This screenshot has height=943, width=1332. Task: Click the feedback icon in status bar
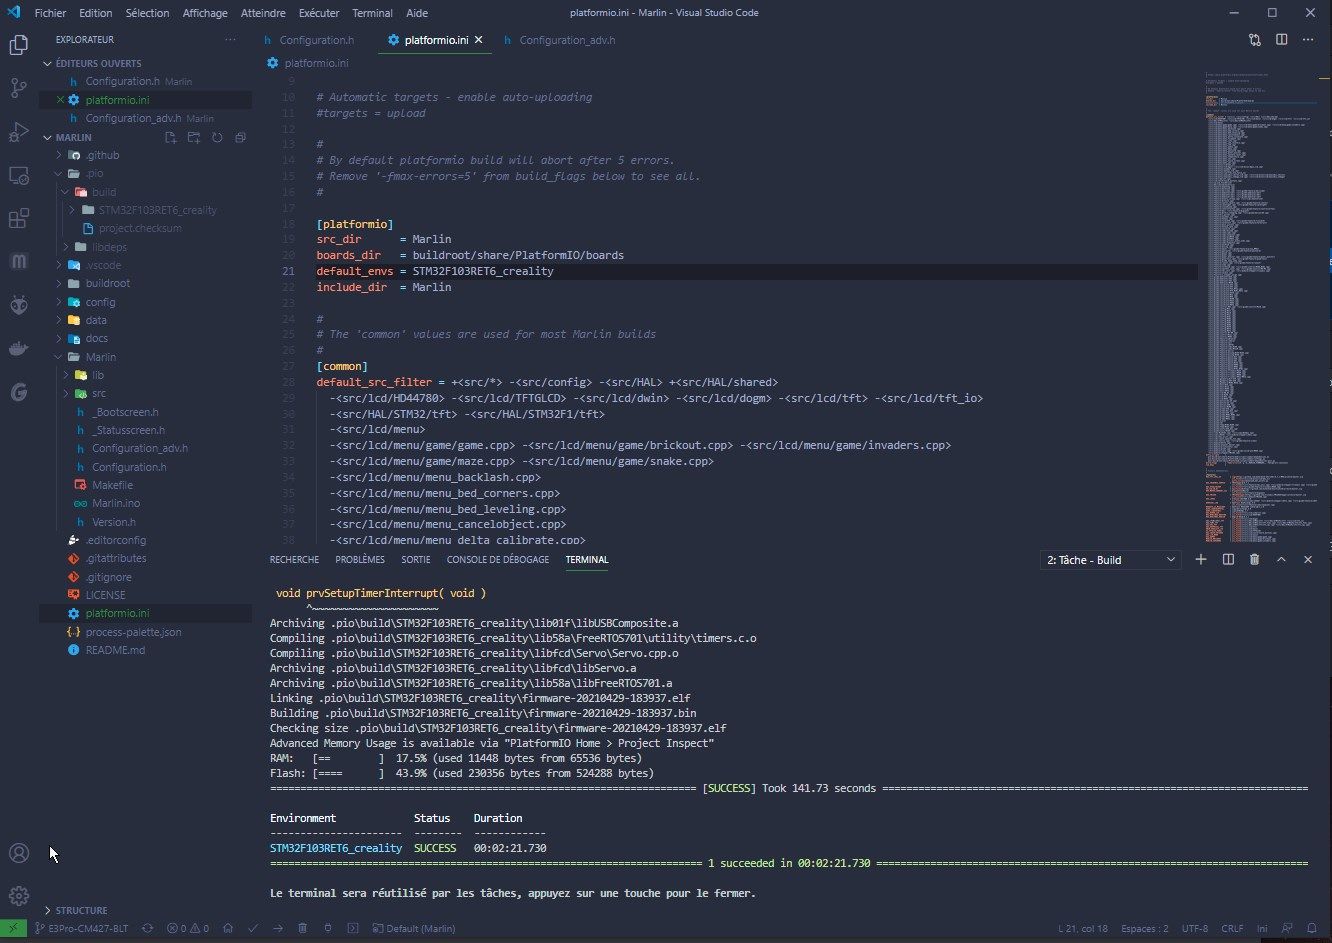click(1286, 929)
